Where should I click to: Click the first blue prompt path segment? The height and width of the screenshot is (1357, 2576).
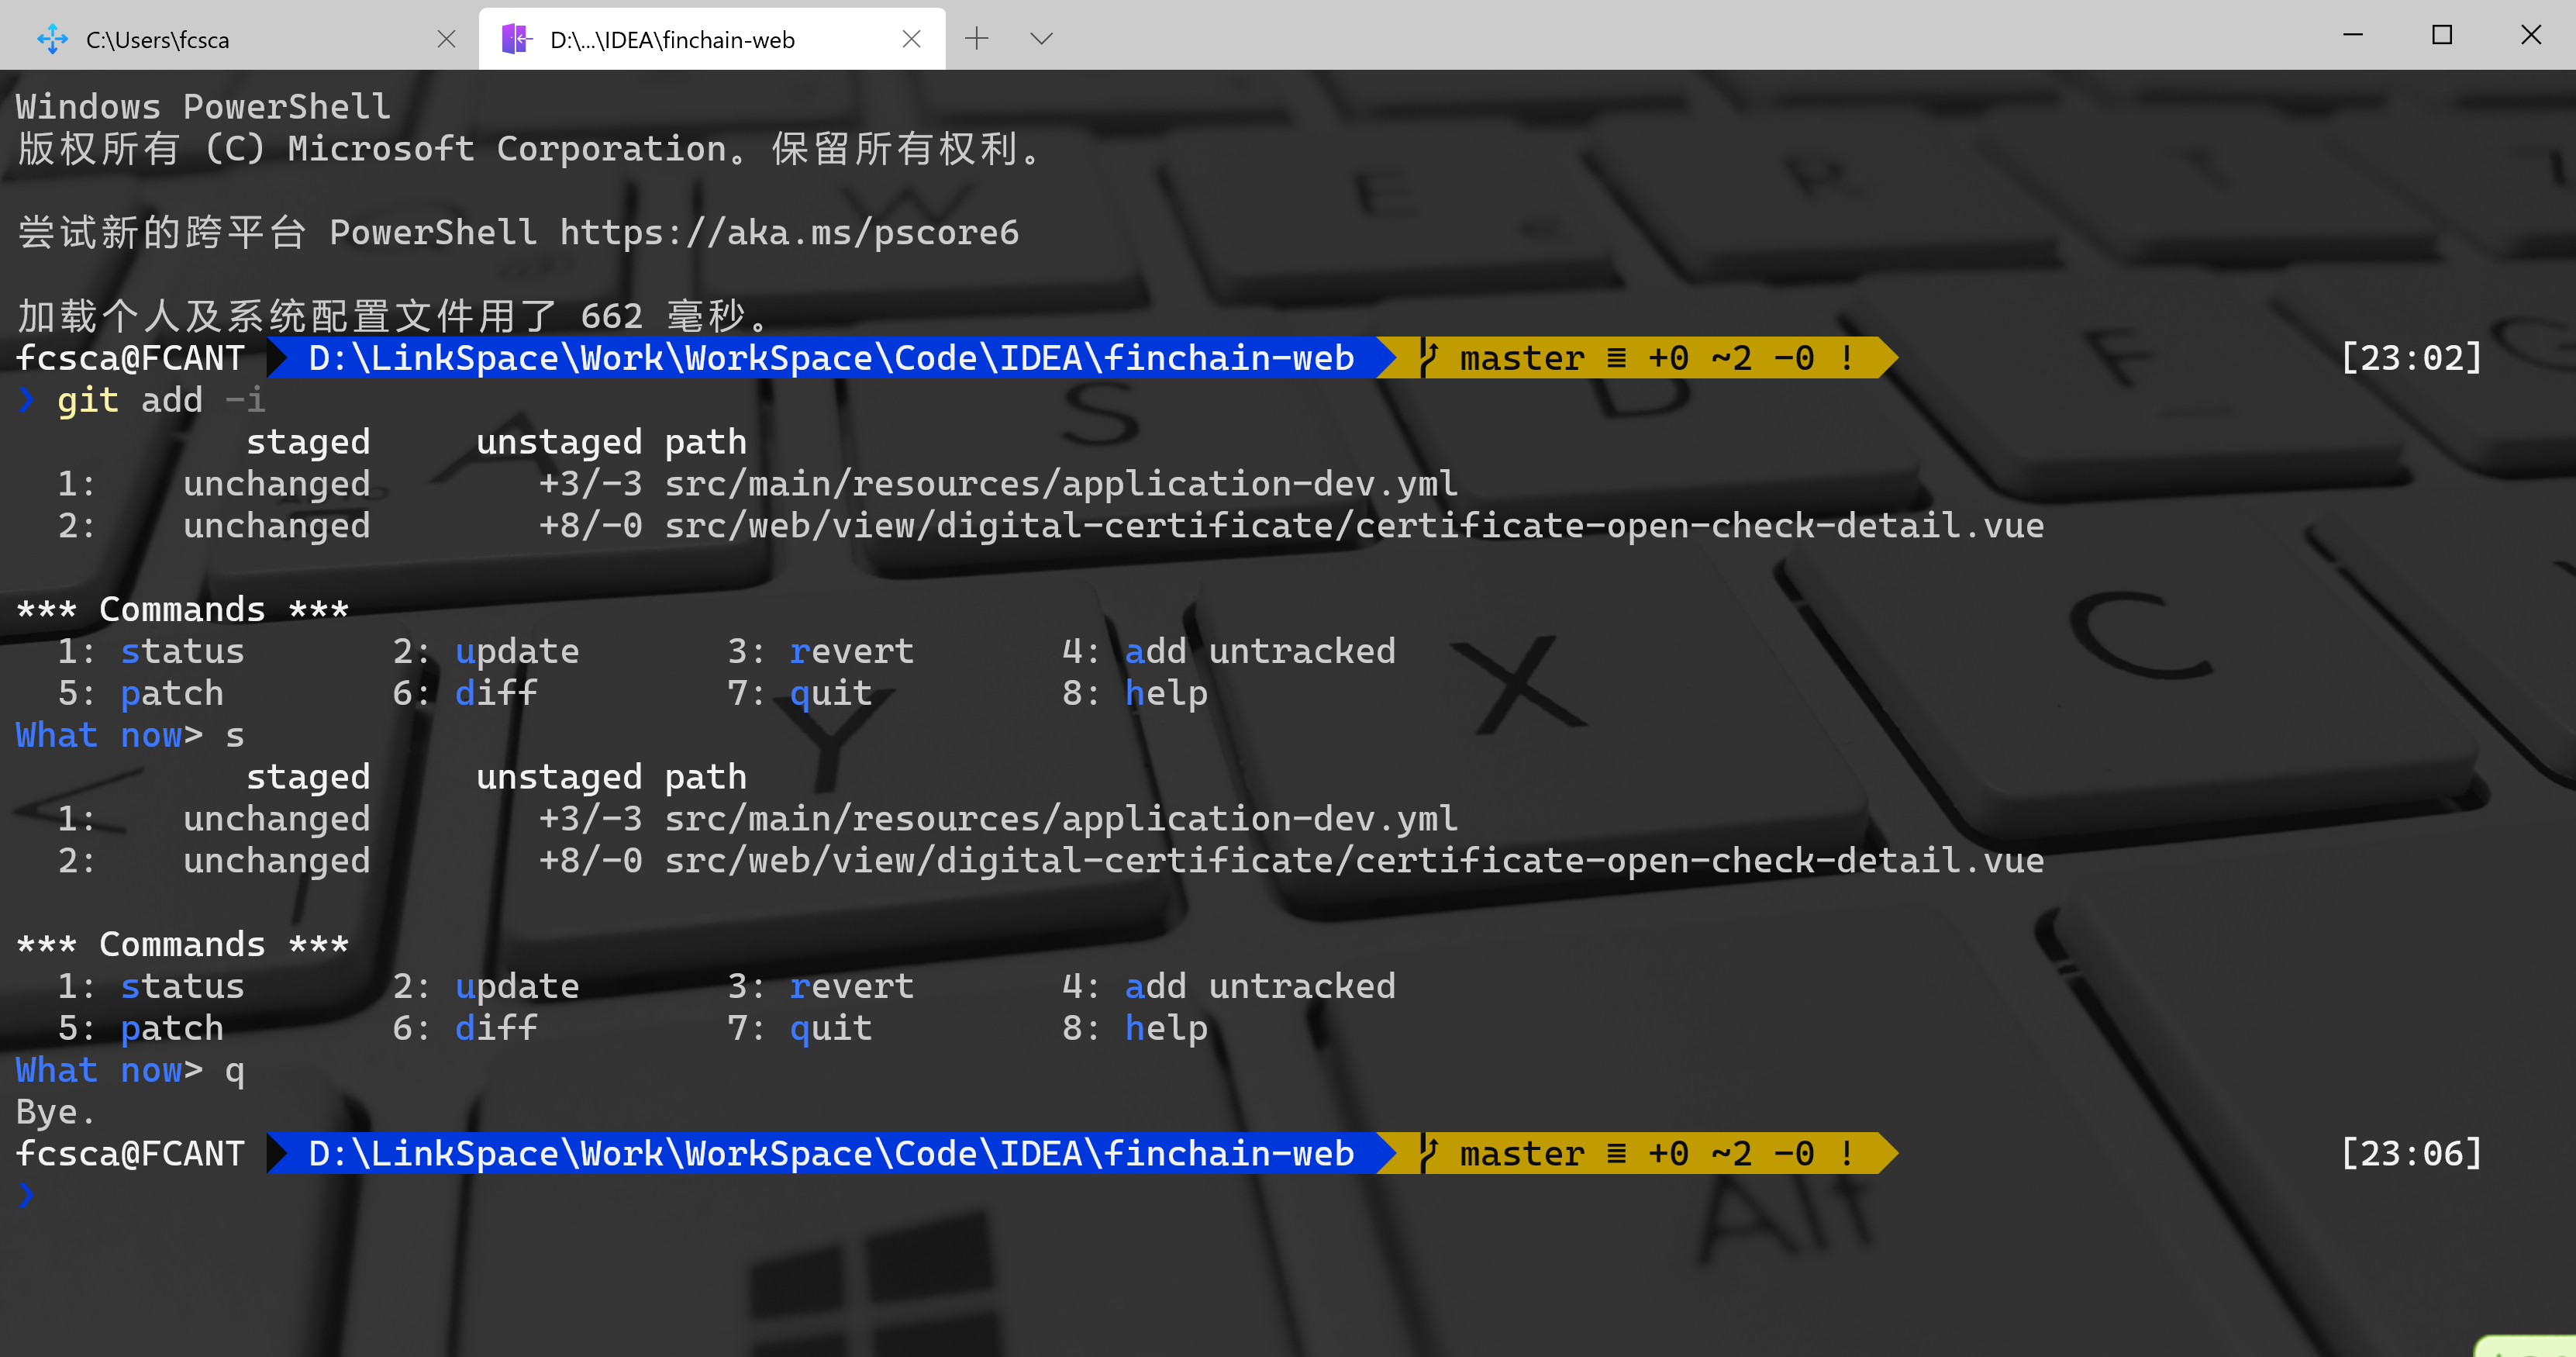point(830,358)
